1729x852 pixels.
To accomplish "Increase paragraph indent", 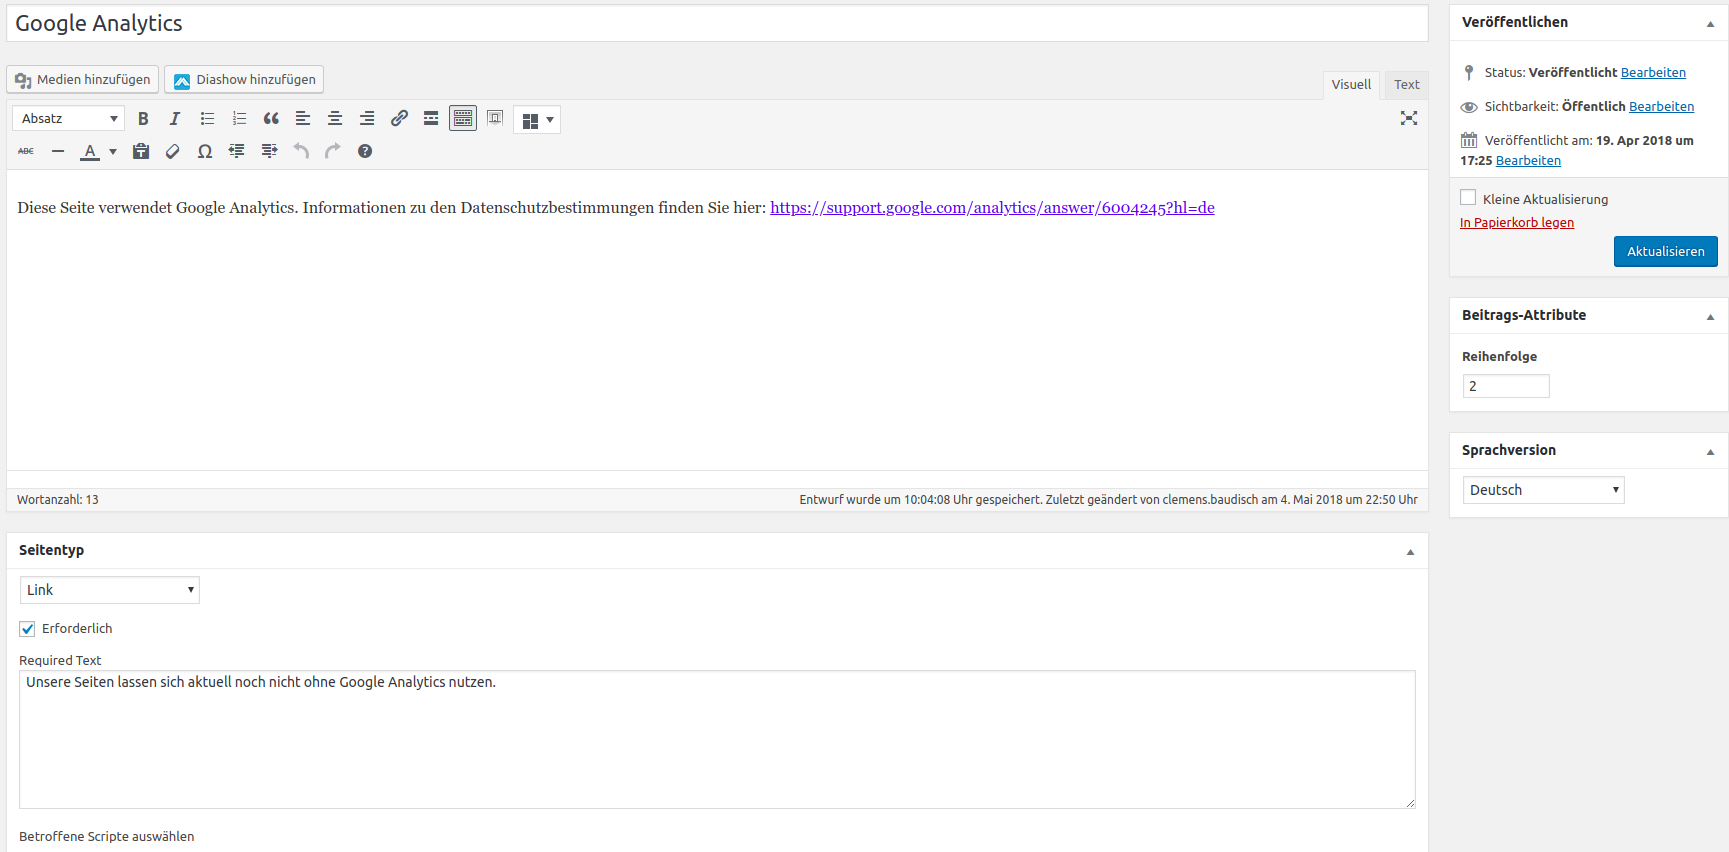I will 269,151.
